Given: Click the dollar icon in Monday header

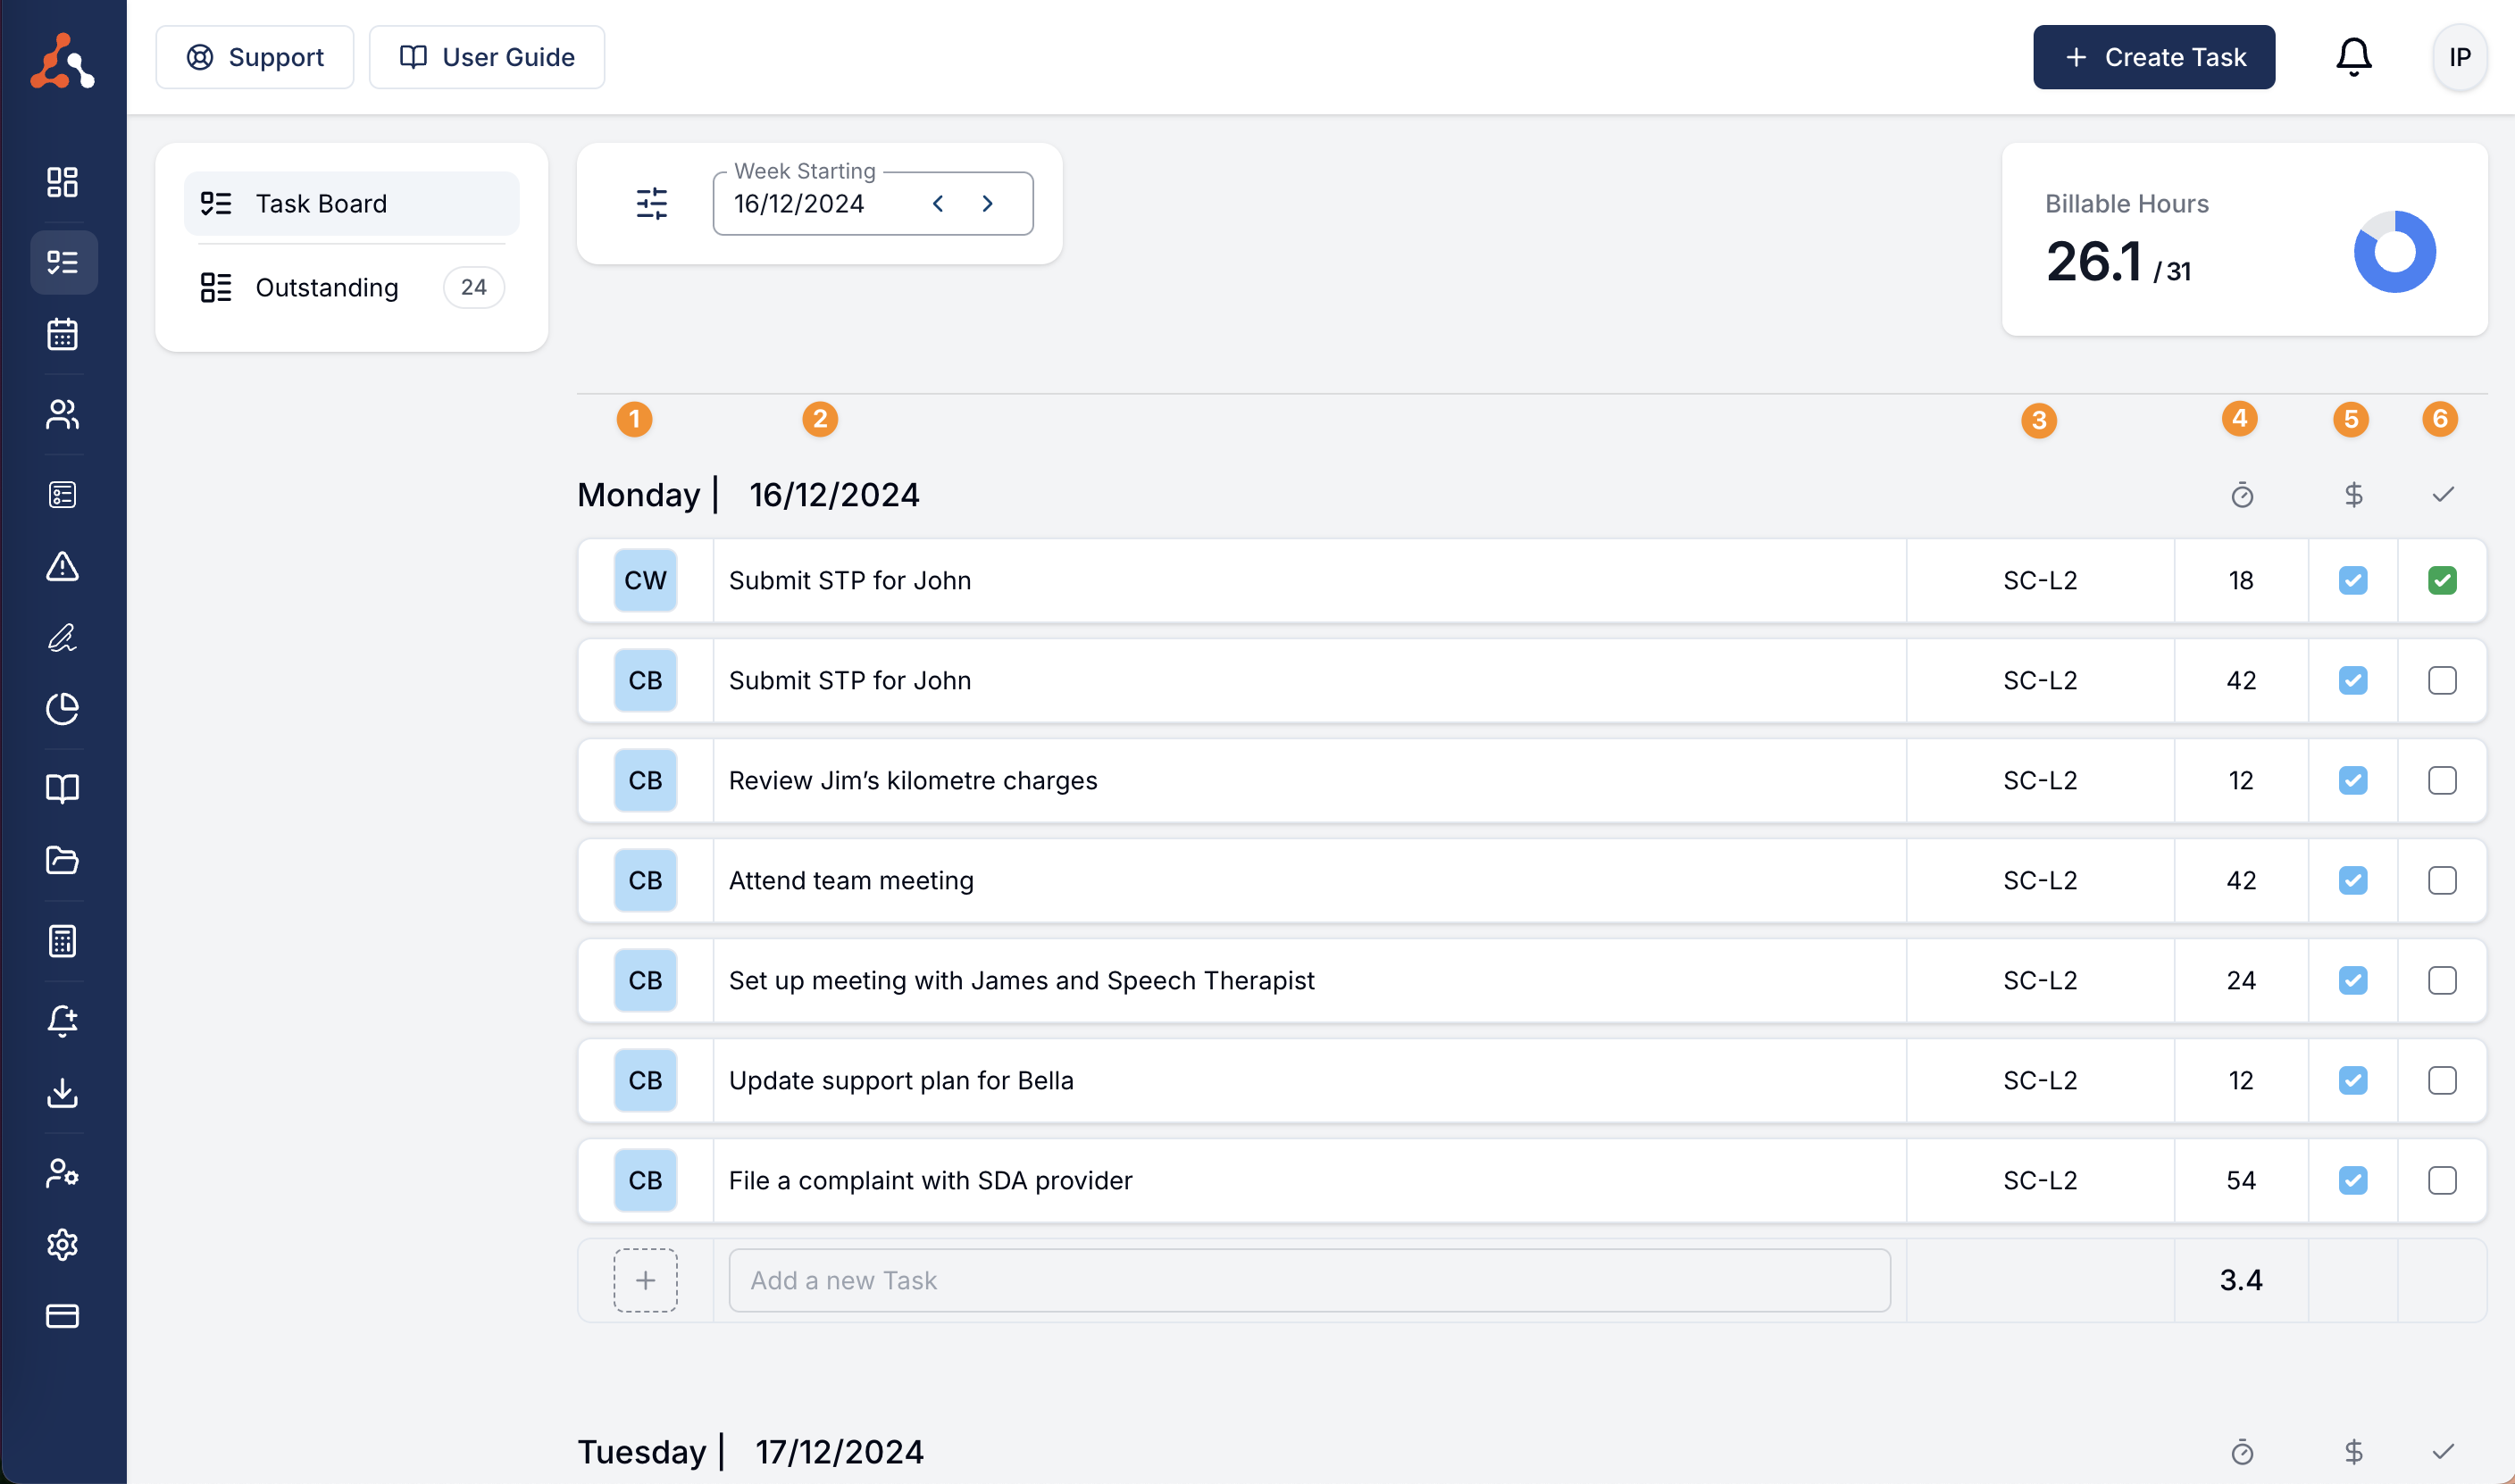Looking at the screenshot, I should (x=2353, y=494).
